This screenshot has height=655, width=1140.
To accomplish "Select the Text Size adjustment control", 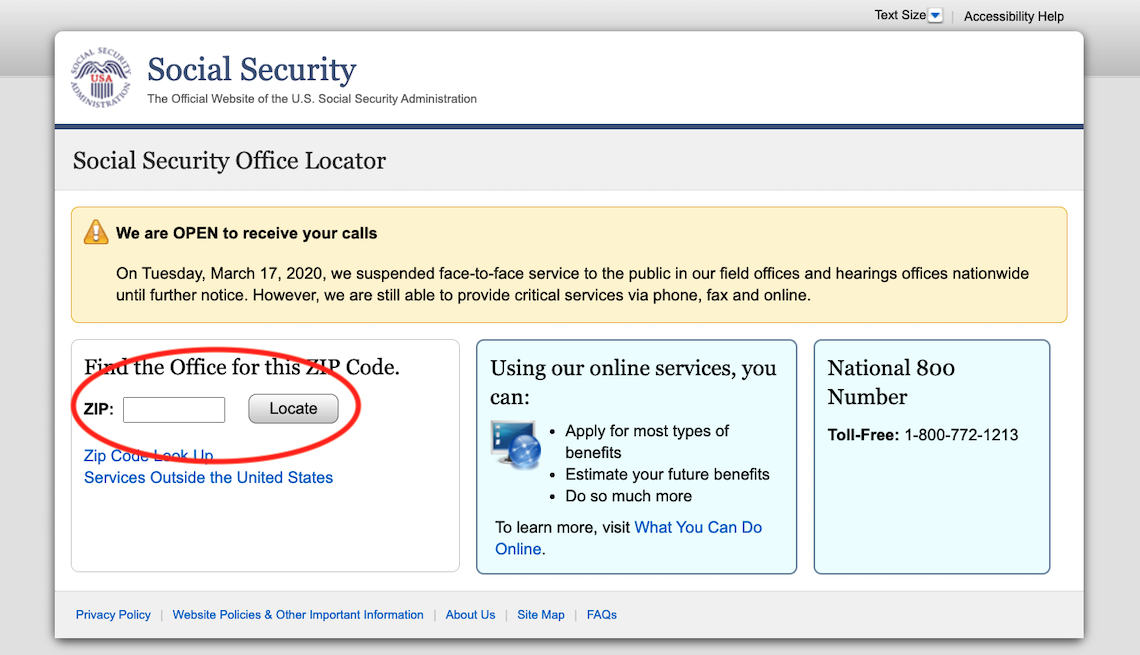I will point(900,14).
